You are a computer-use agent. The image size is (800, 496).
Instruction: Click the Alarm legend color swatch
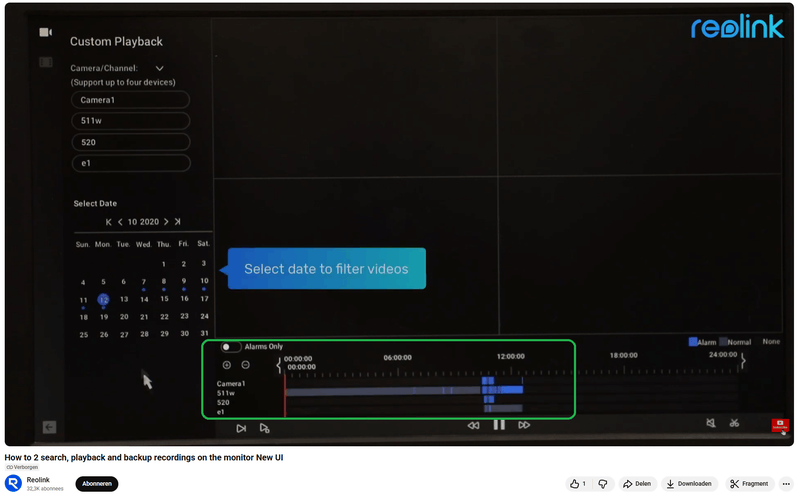click(693, 341)
